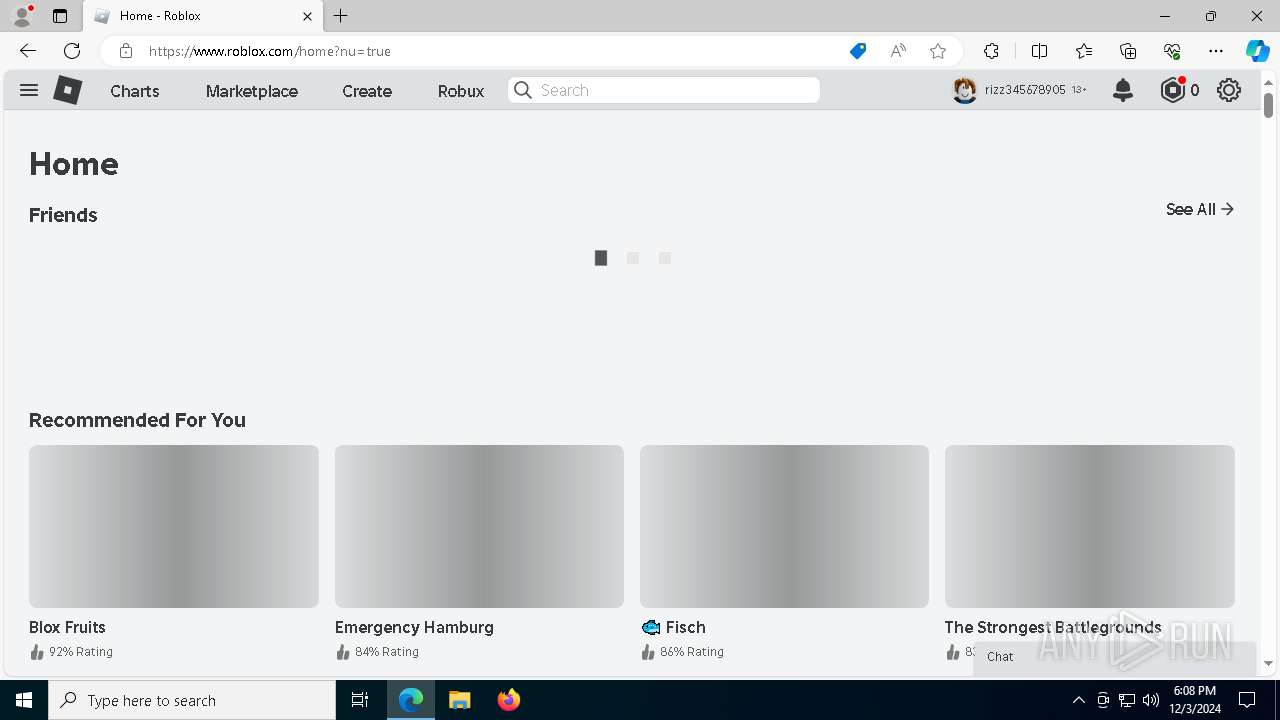Add this page to favorites star
The width and height of the screenshot is (1280, 720).
pos(938,51)
